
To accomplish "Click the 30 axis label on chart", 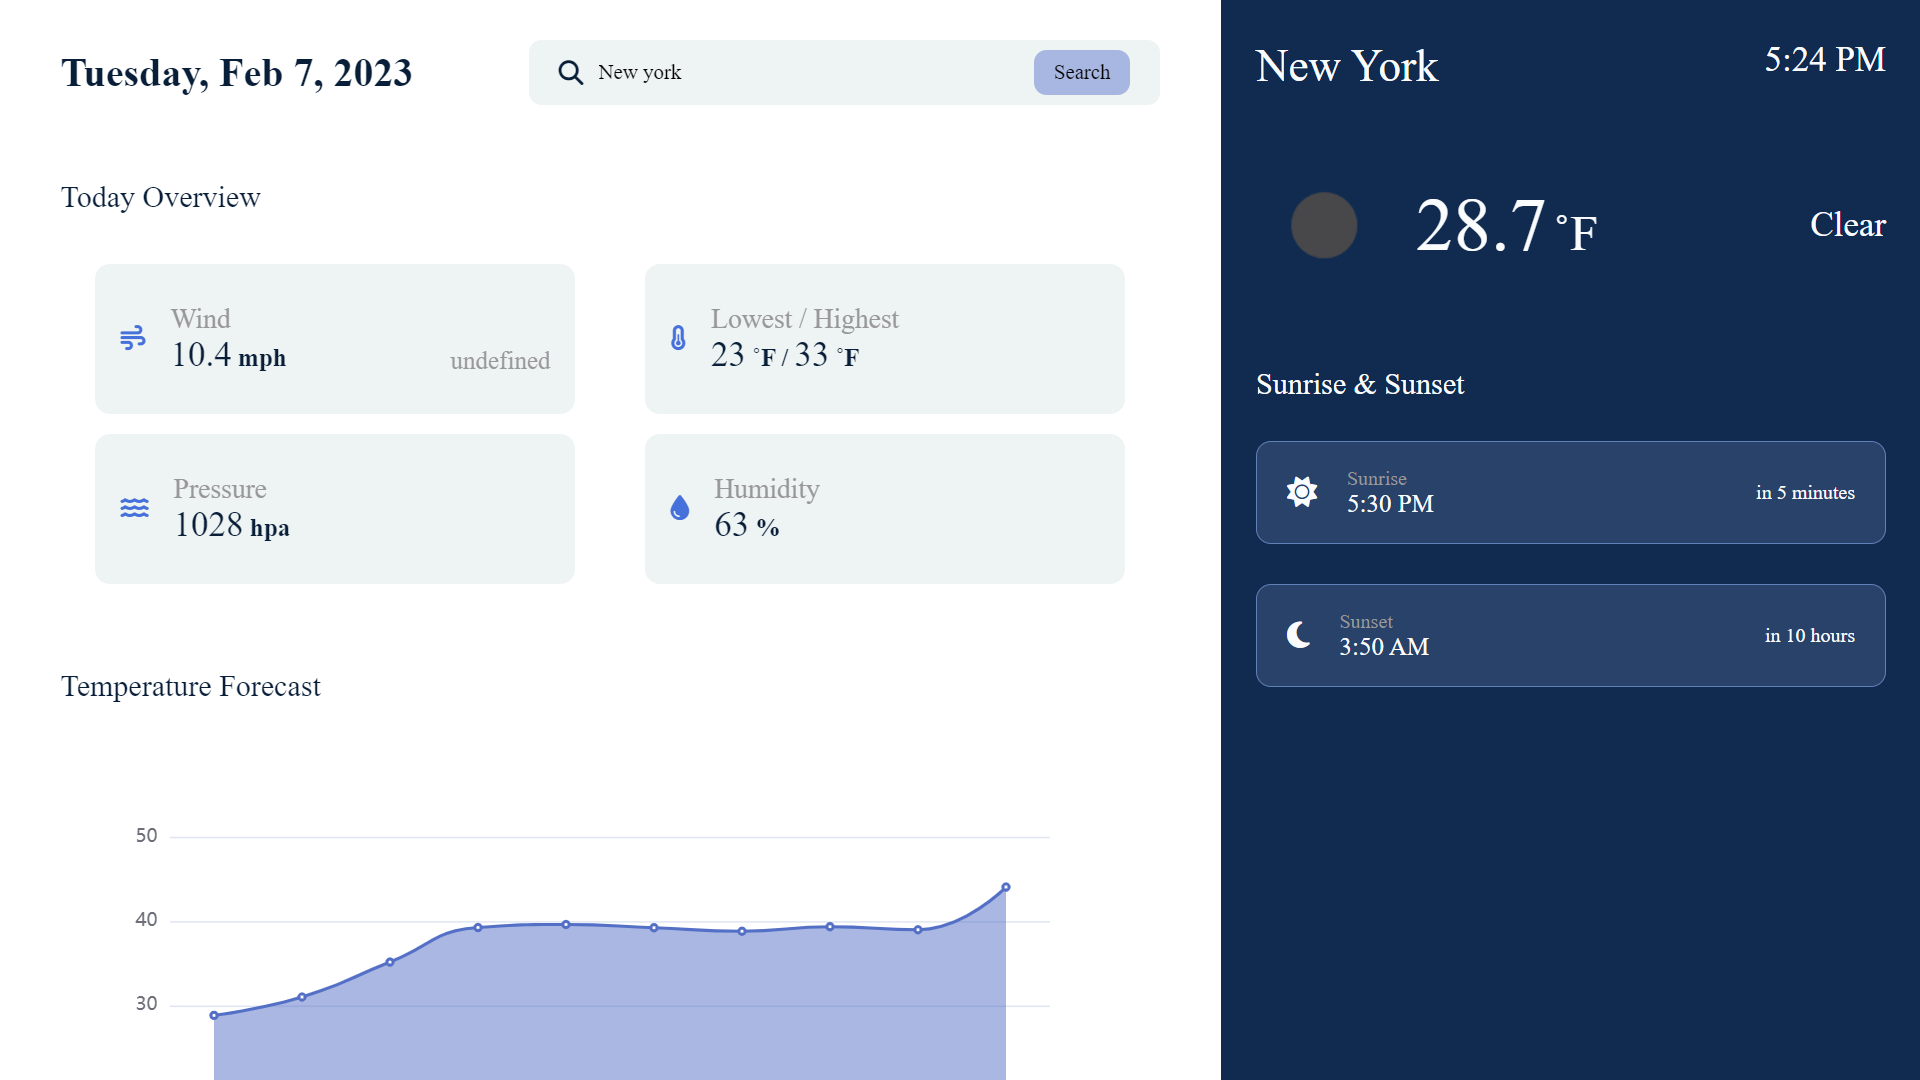I will 146,1003.
